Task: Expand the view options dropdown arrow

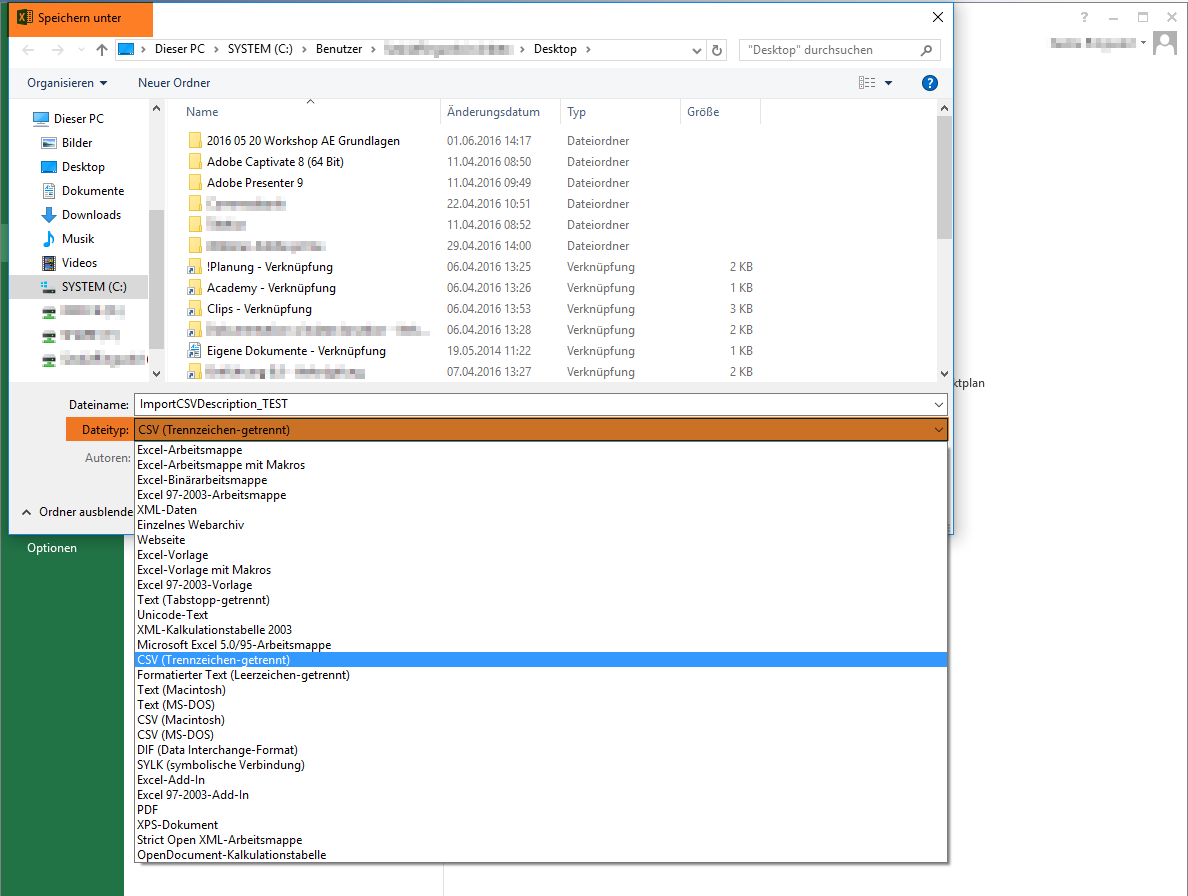Action: pyautogui.click(x=889, y=83)
